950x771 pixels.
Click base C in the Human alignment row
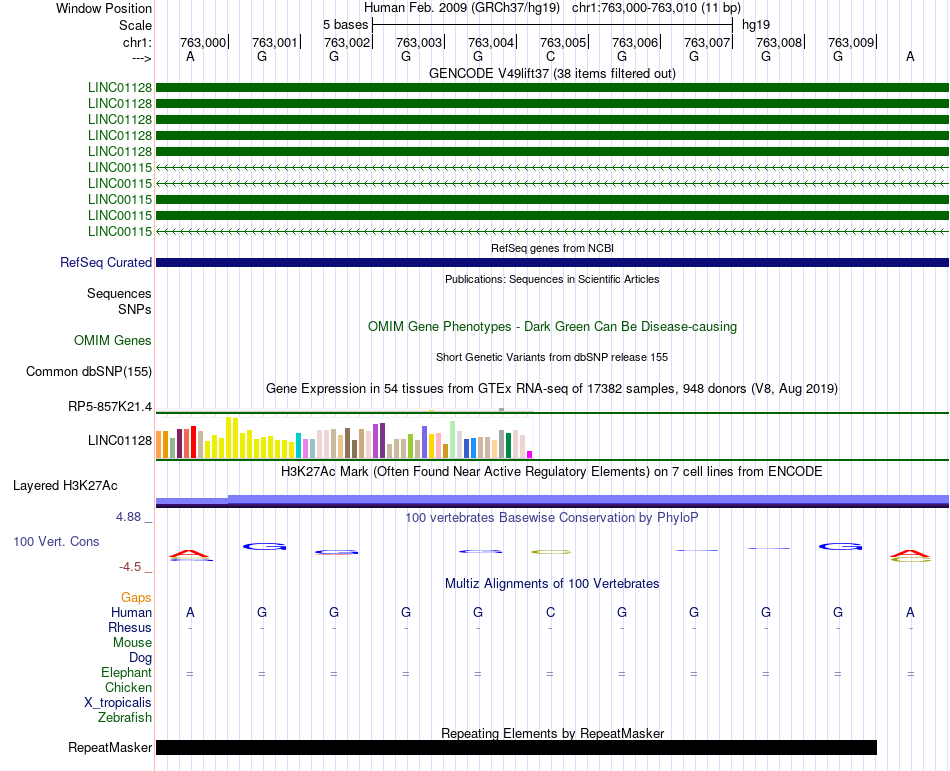click(550, 612)
